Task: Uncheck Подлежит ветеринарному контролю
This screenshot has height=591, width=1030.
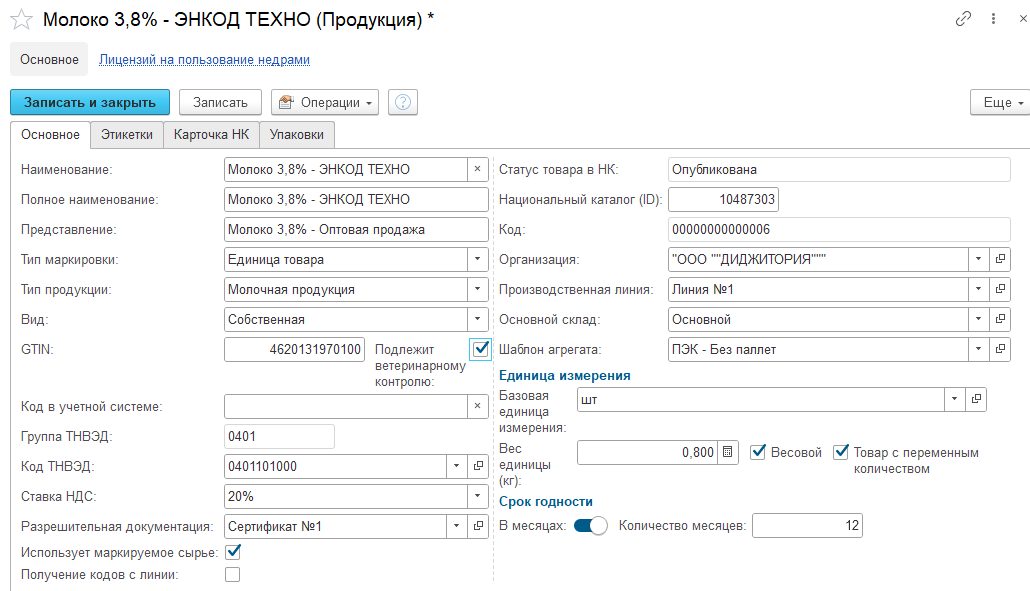Action: [481, 348]
